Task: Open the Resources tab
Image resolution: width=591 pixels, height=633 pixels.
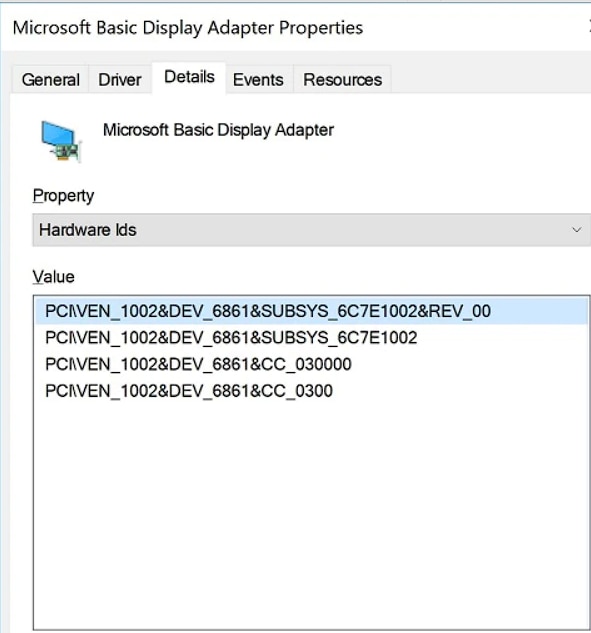Action: 342,80
